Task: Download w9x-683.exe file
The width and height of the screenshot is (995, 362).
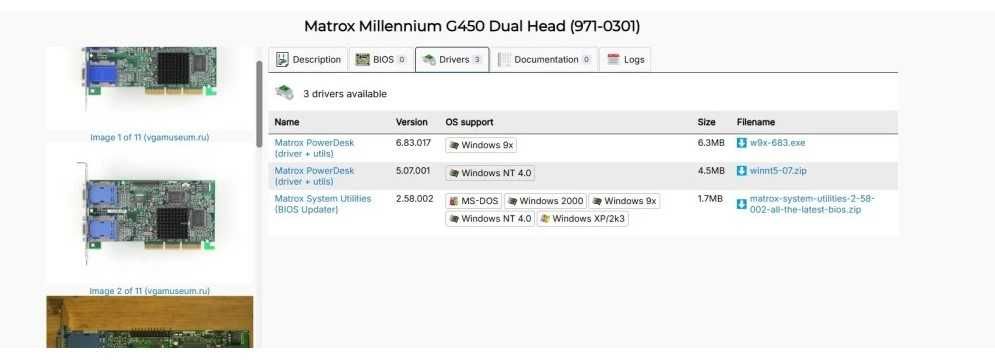Action: [x=777, y=143]
